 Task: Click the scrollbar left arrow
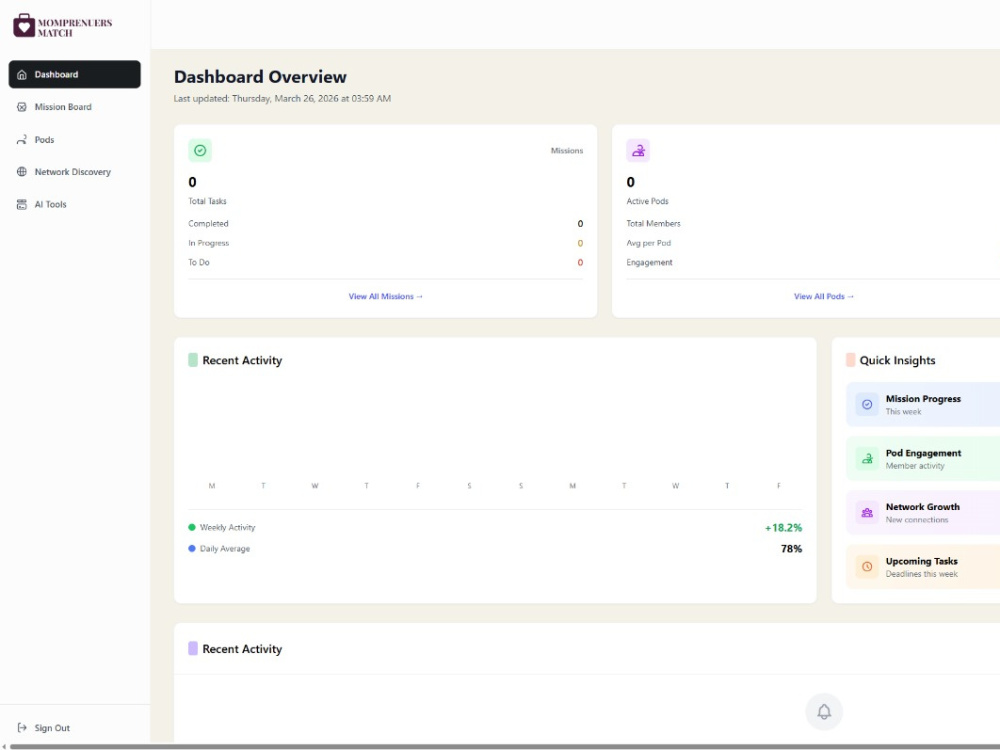pos(4,746)
